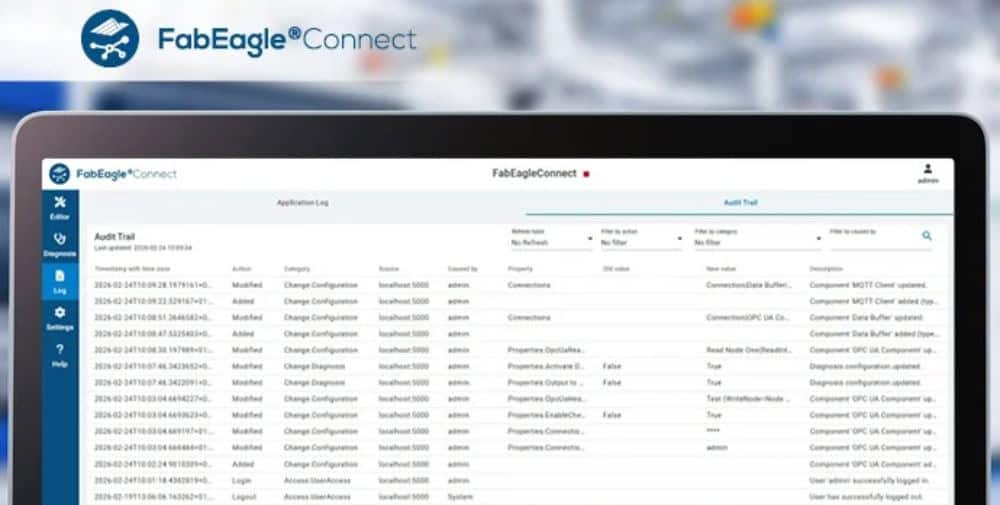The image size is (1000, 505).
Task: Click the 'Test (WriteNode' new value cell
Action: [x=748, y=399]
